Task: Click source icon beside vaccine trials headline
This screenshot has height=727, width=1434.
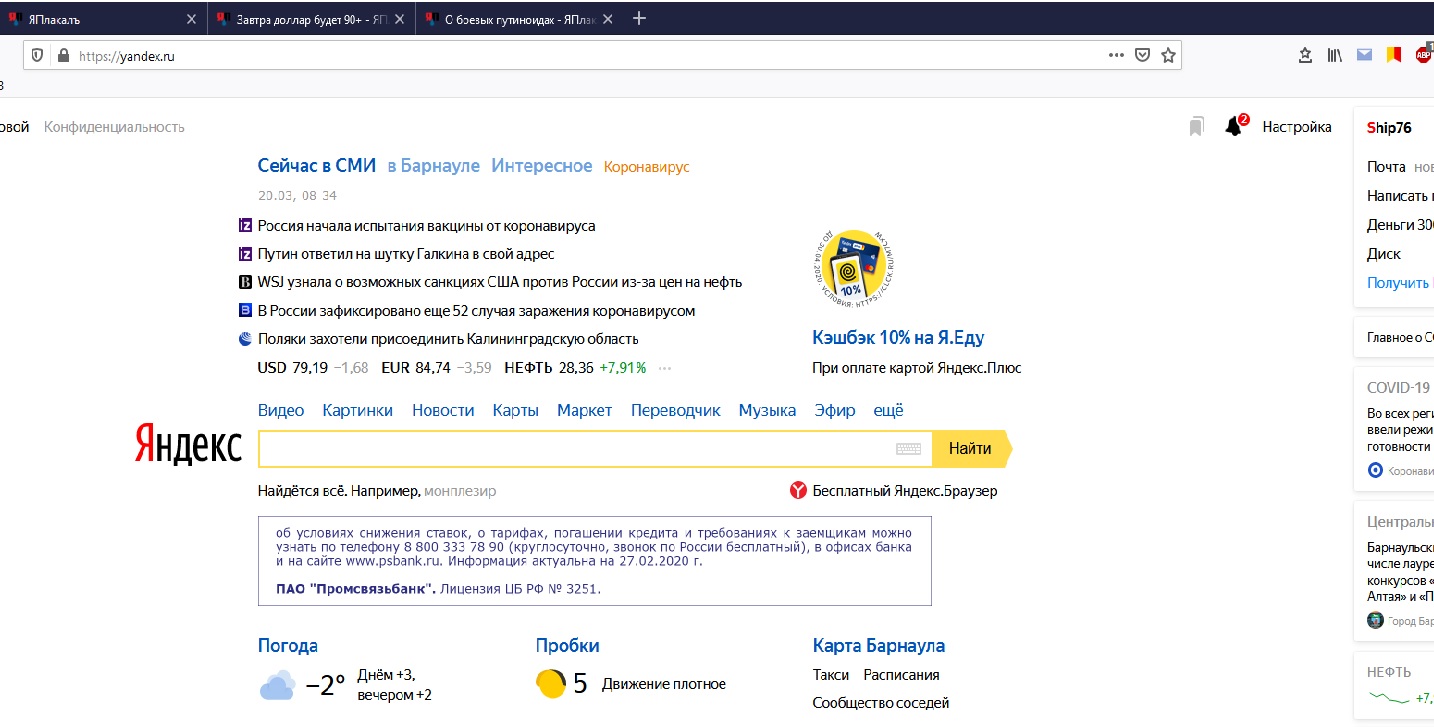Action: coord(245,226)
